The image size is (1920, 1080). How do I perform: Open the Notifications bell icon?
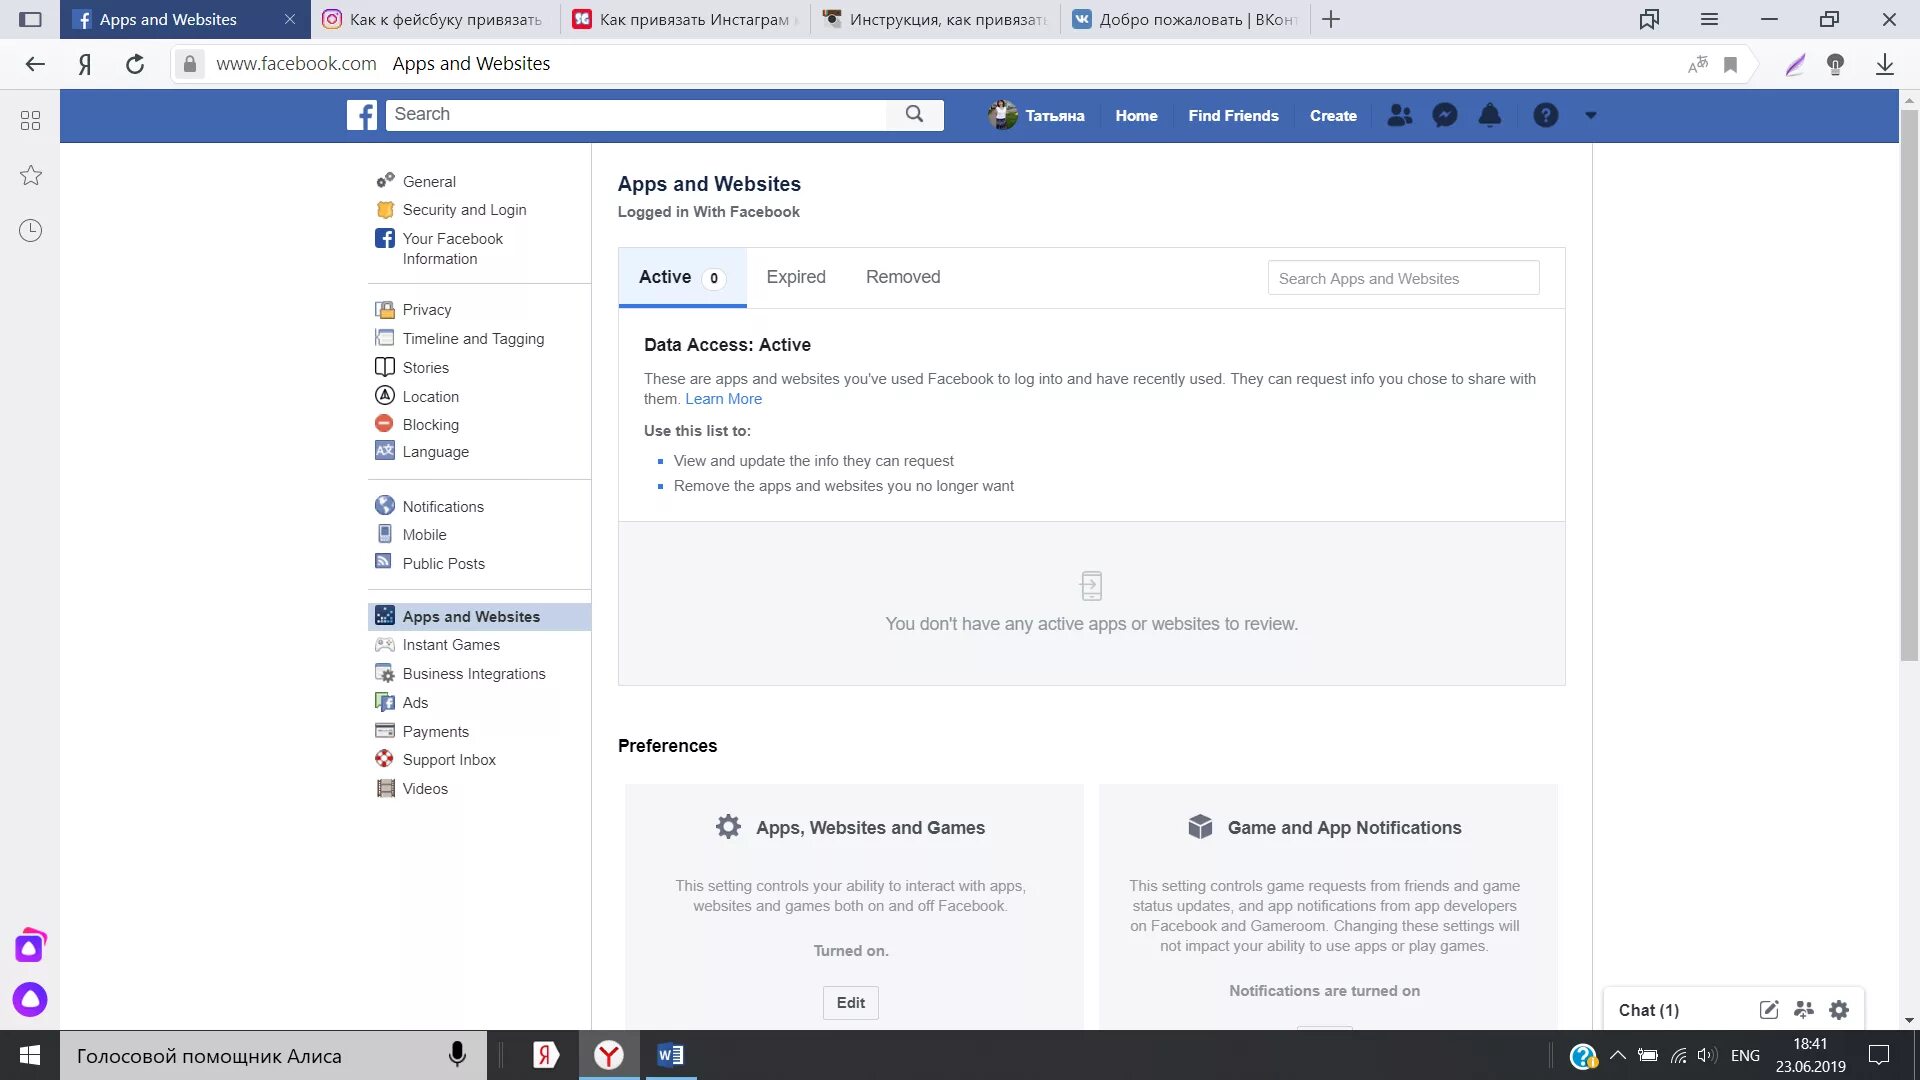[1489, 115]
